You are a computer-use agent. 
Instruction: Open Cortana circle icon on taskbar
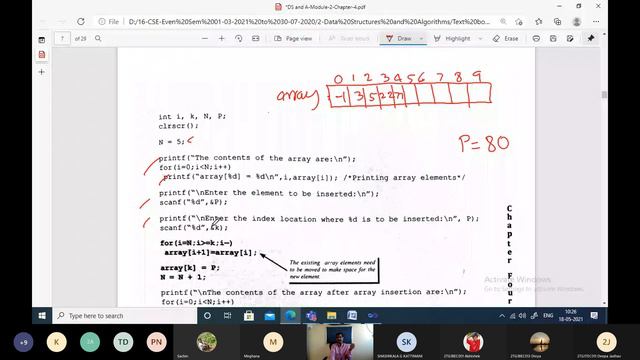(x=207, y=316)
